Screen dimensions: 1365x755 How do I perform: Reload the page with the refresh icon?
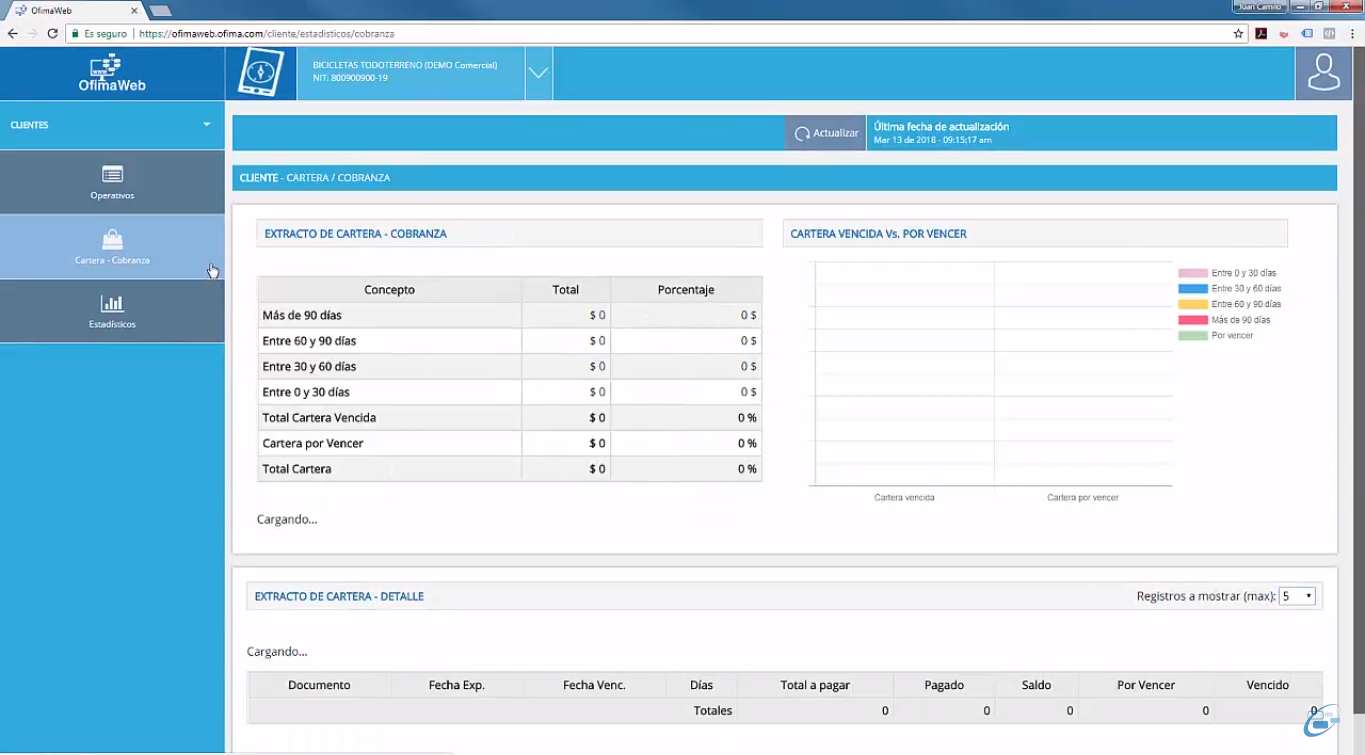click(x=51, y=32)
